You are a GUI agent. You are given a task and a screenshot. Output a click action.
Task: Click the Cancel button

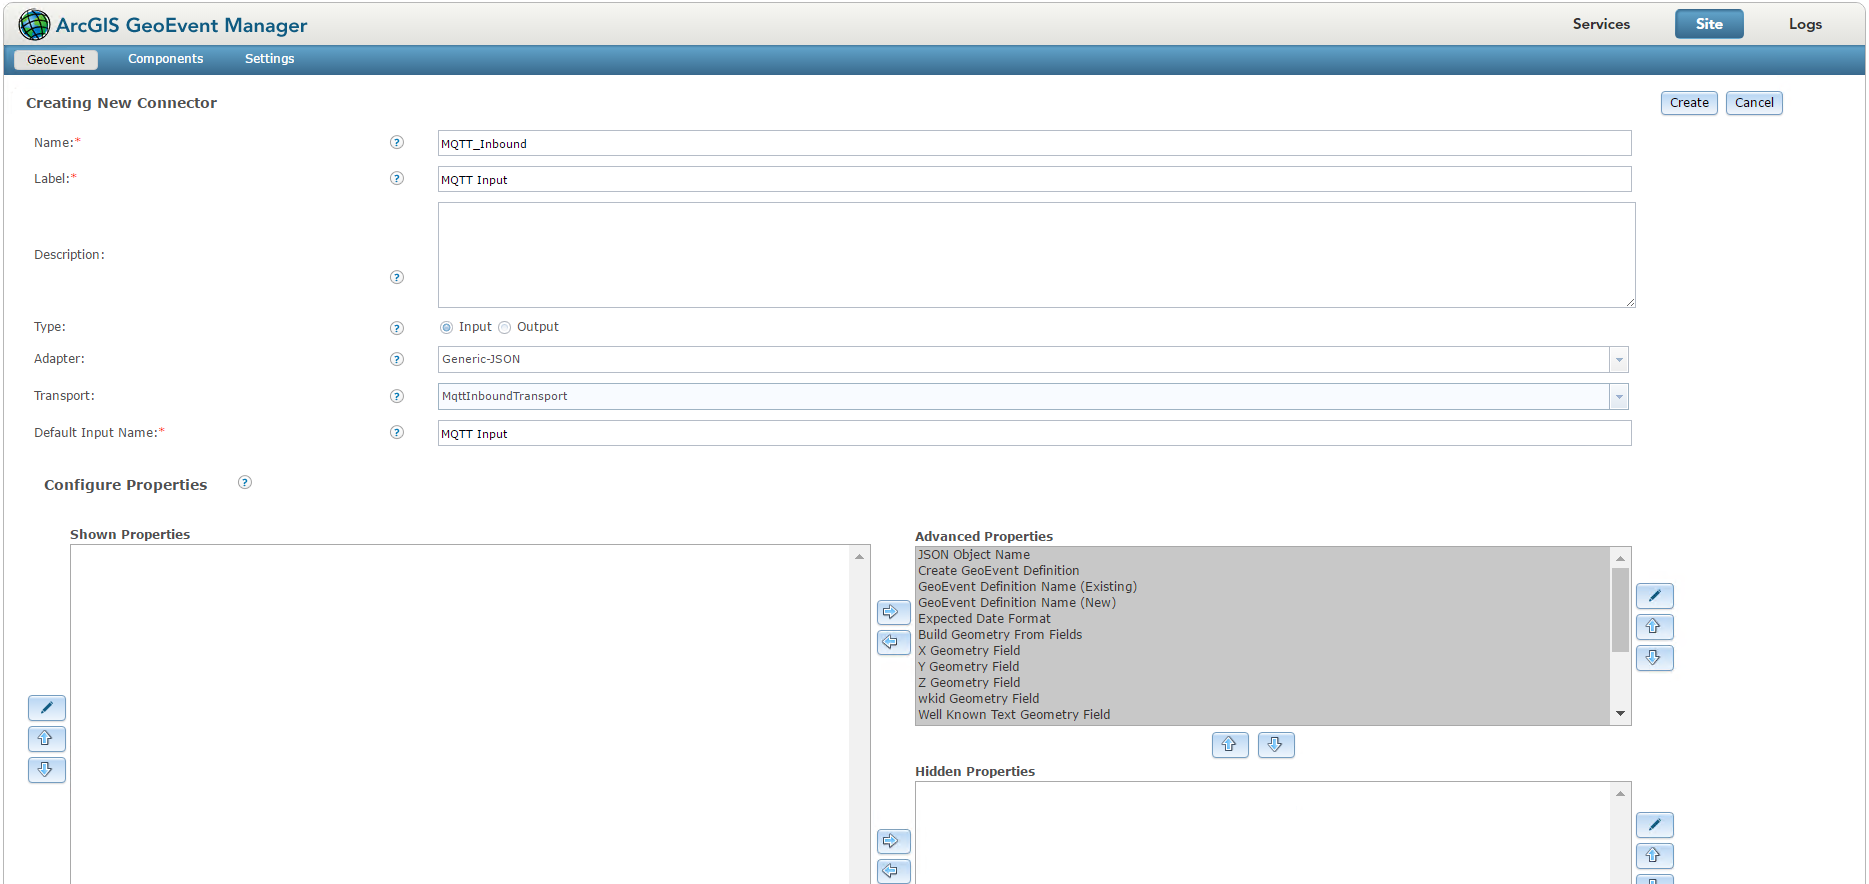click(1754, 103)
